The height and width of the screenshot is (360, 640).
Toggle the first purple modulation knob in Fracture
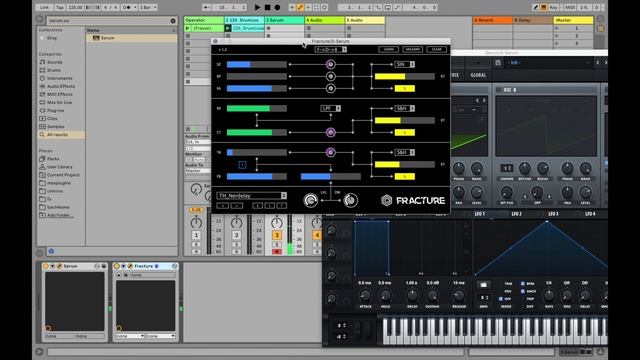tap(331, 64)
